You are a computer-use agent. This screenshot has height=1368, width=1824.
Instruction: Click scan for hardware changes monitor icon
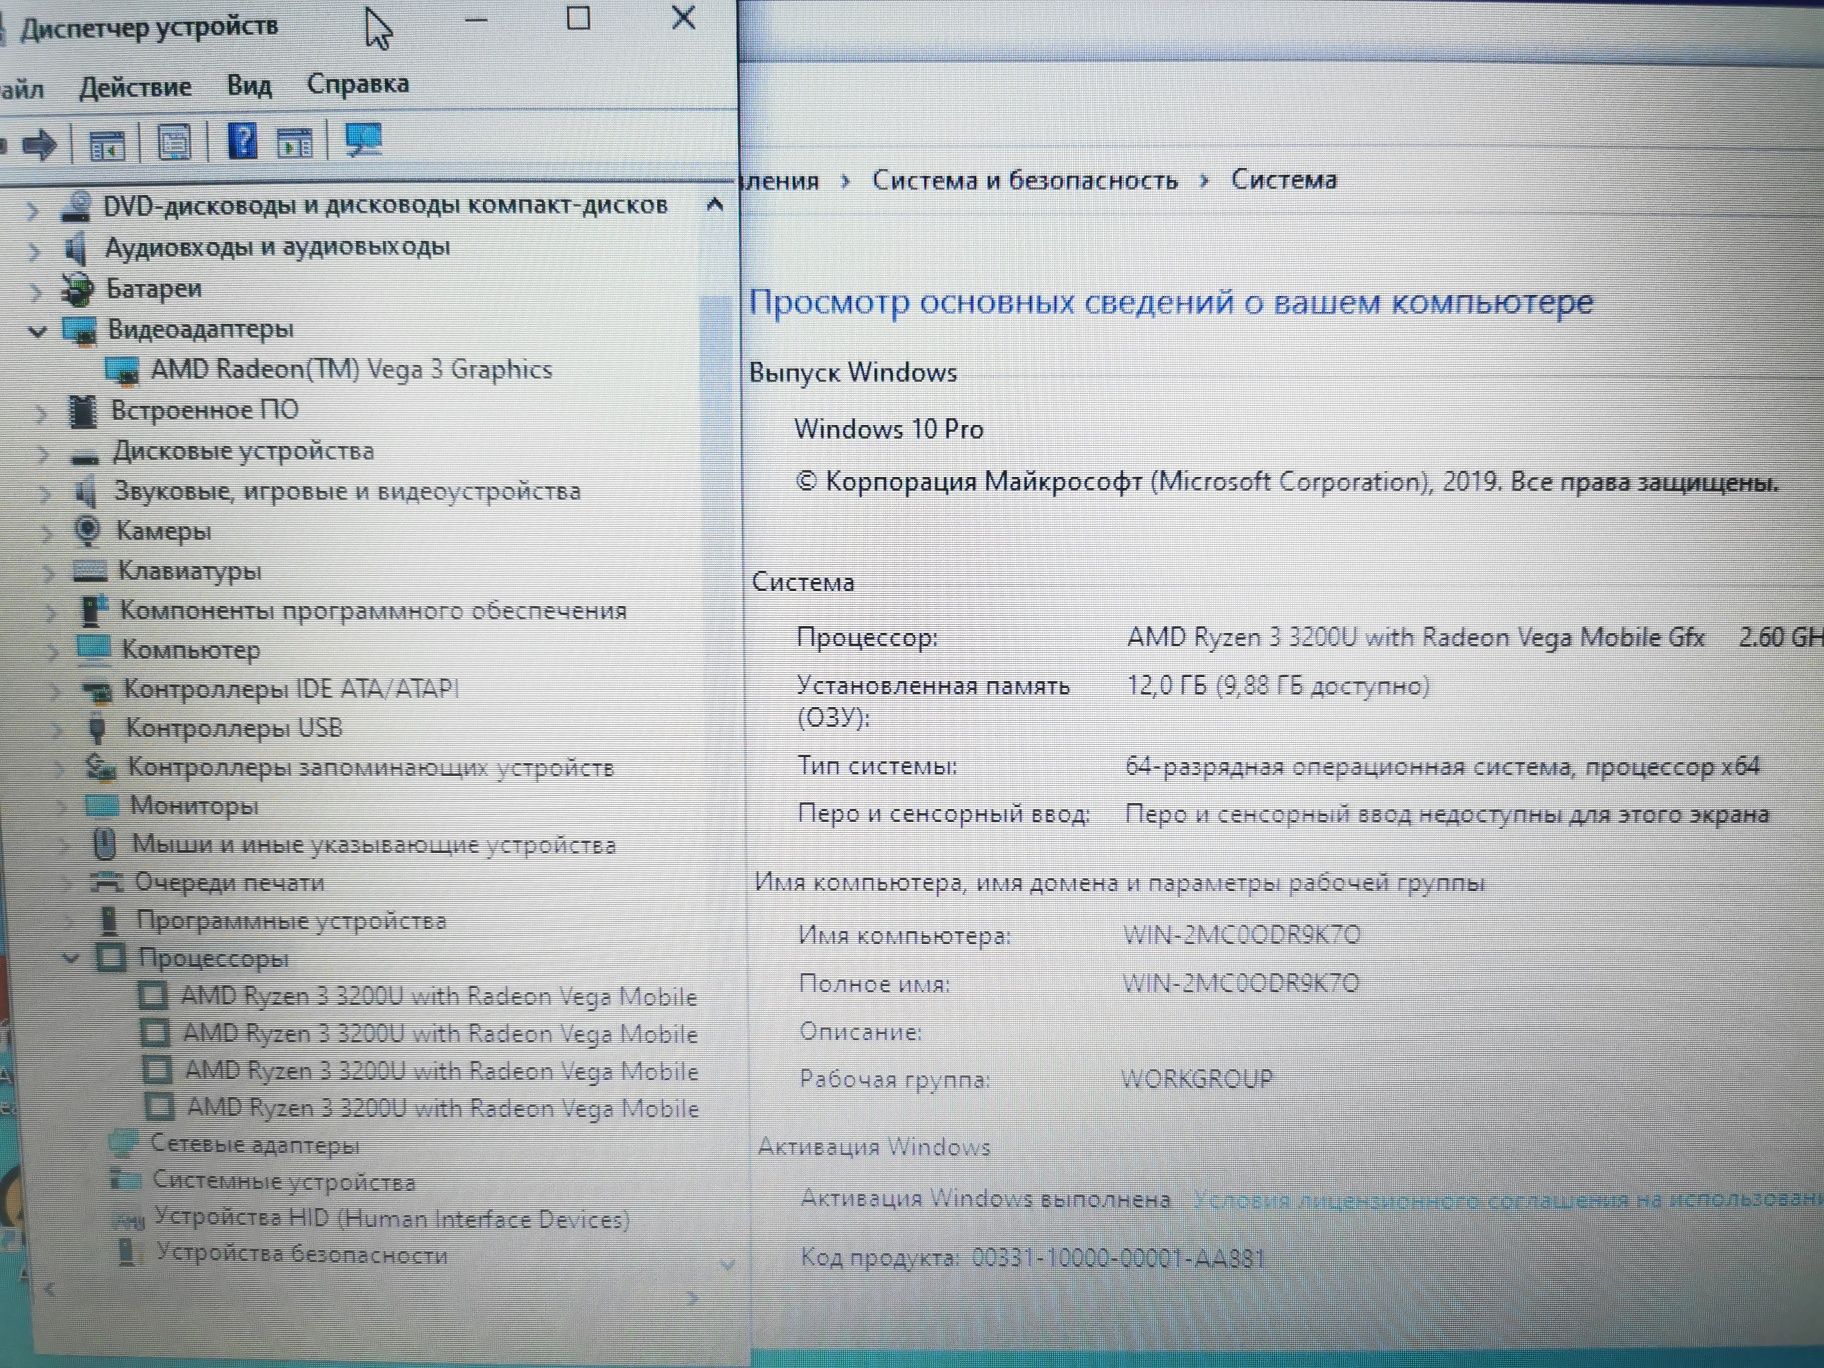[x=364, y=139]
